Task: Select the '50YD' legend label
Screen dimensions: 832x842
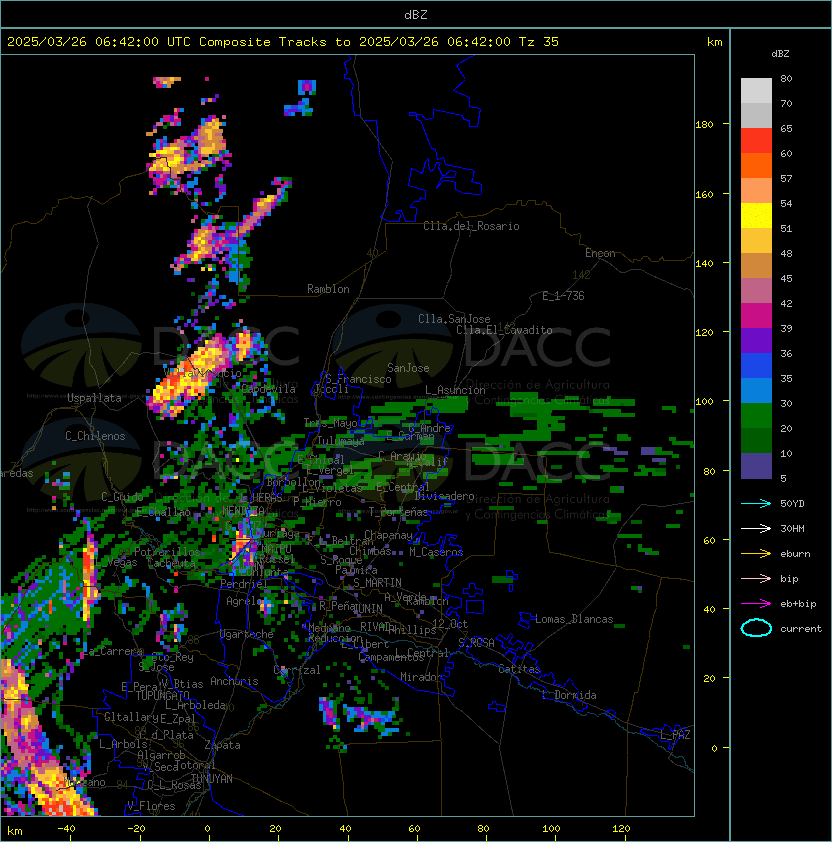Action: tap(792, 503)
